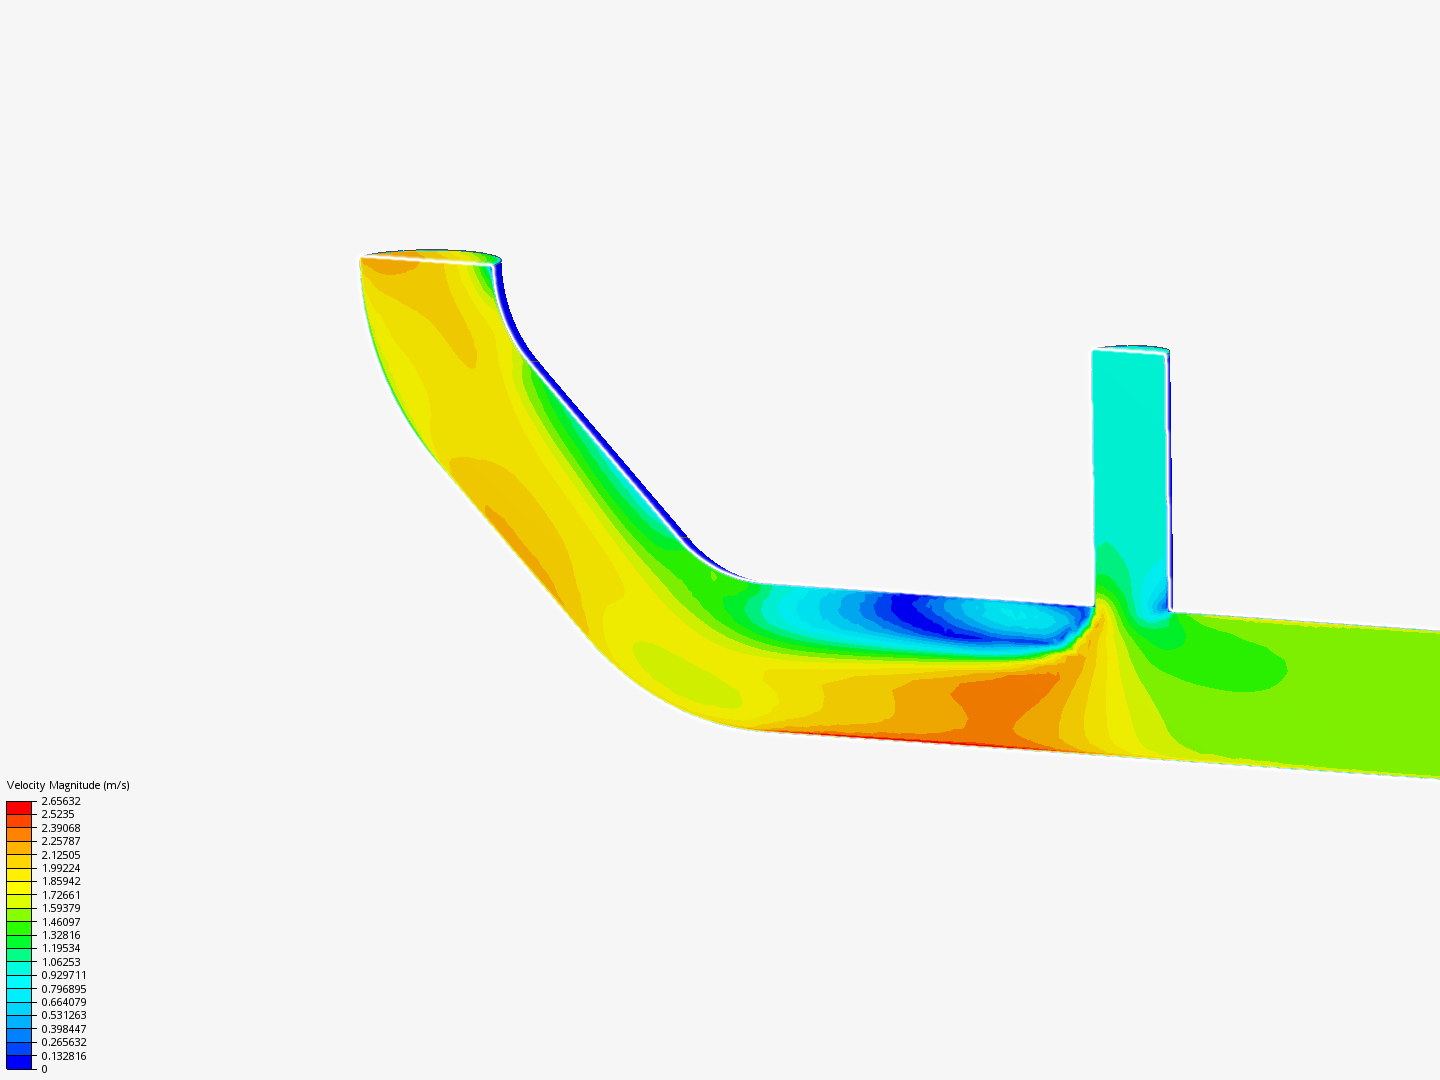Click legend swatch between 1.99224 and 2.12505

[x=19, y=861]
